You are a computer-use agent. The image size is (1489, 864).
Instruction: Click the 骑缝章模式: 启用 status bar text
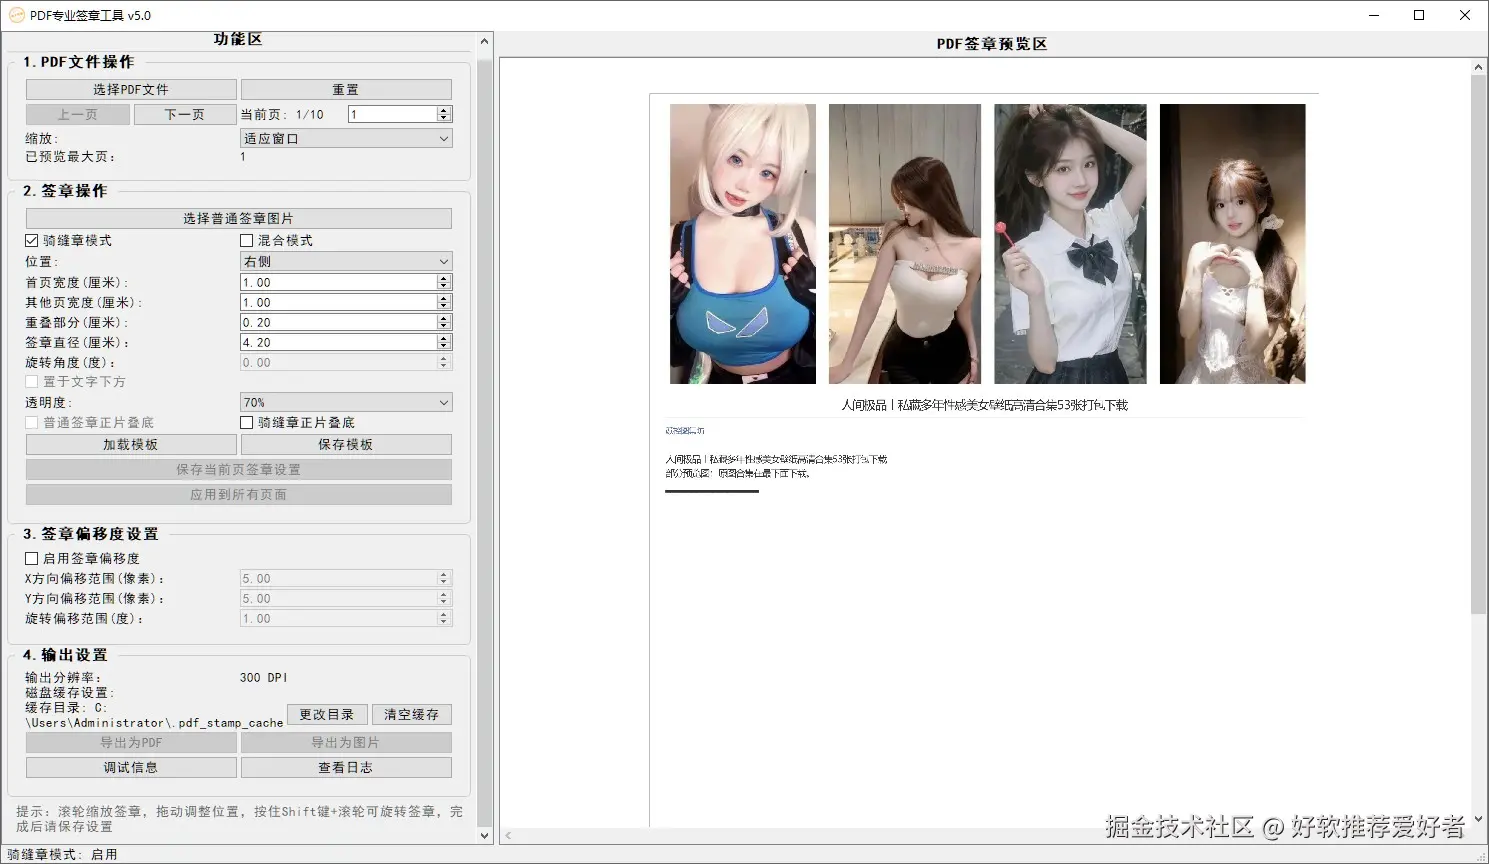click(62, 855)
